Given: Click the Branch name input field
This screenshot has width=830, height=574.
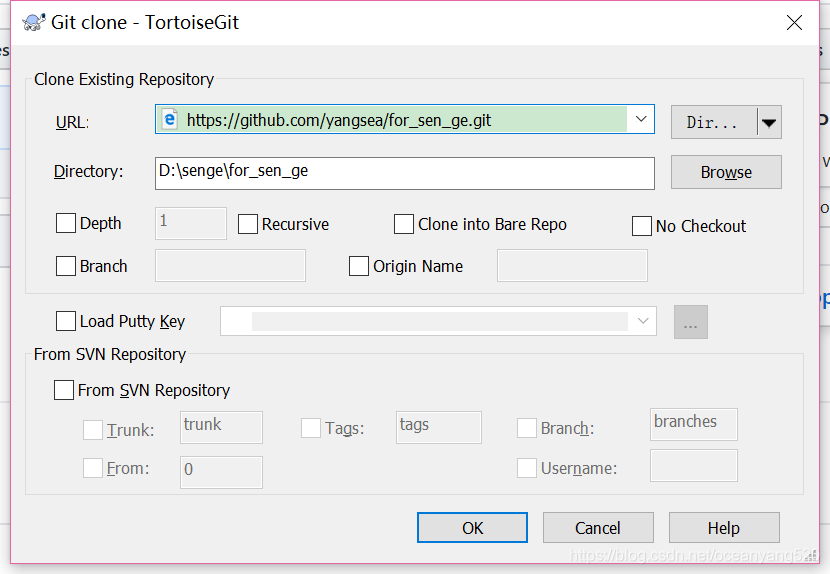Looking at the screenshot, I should click(x=230, y=266).
